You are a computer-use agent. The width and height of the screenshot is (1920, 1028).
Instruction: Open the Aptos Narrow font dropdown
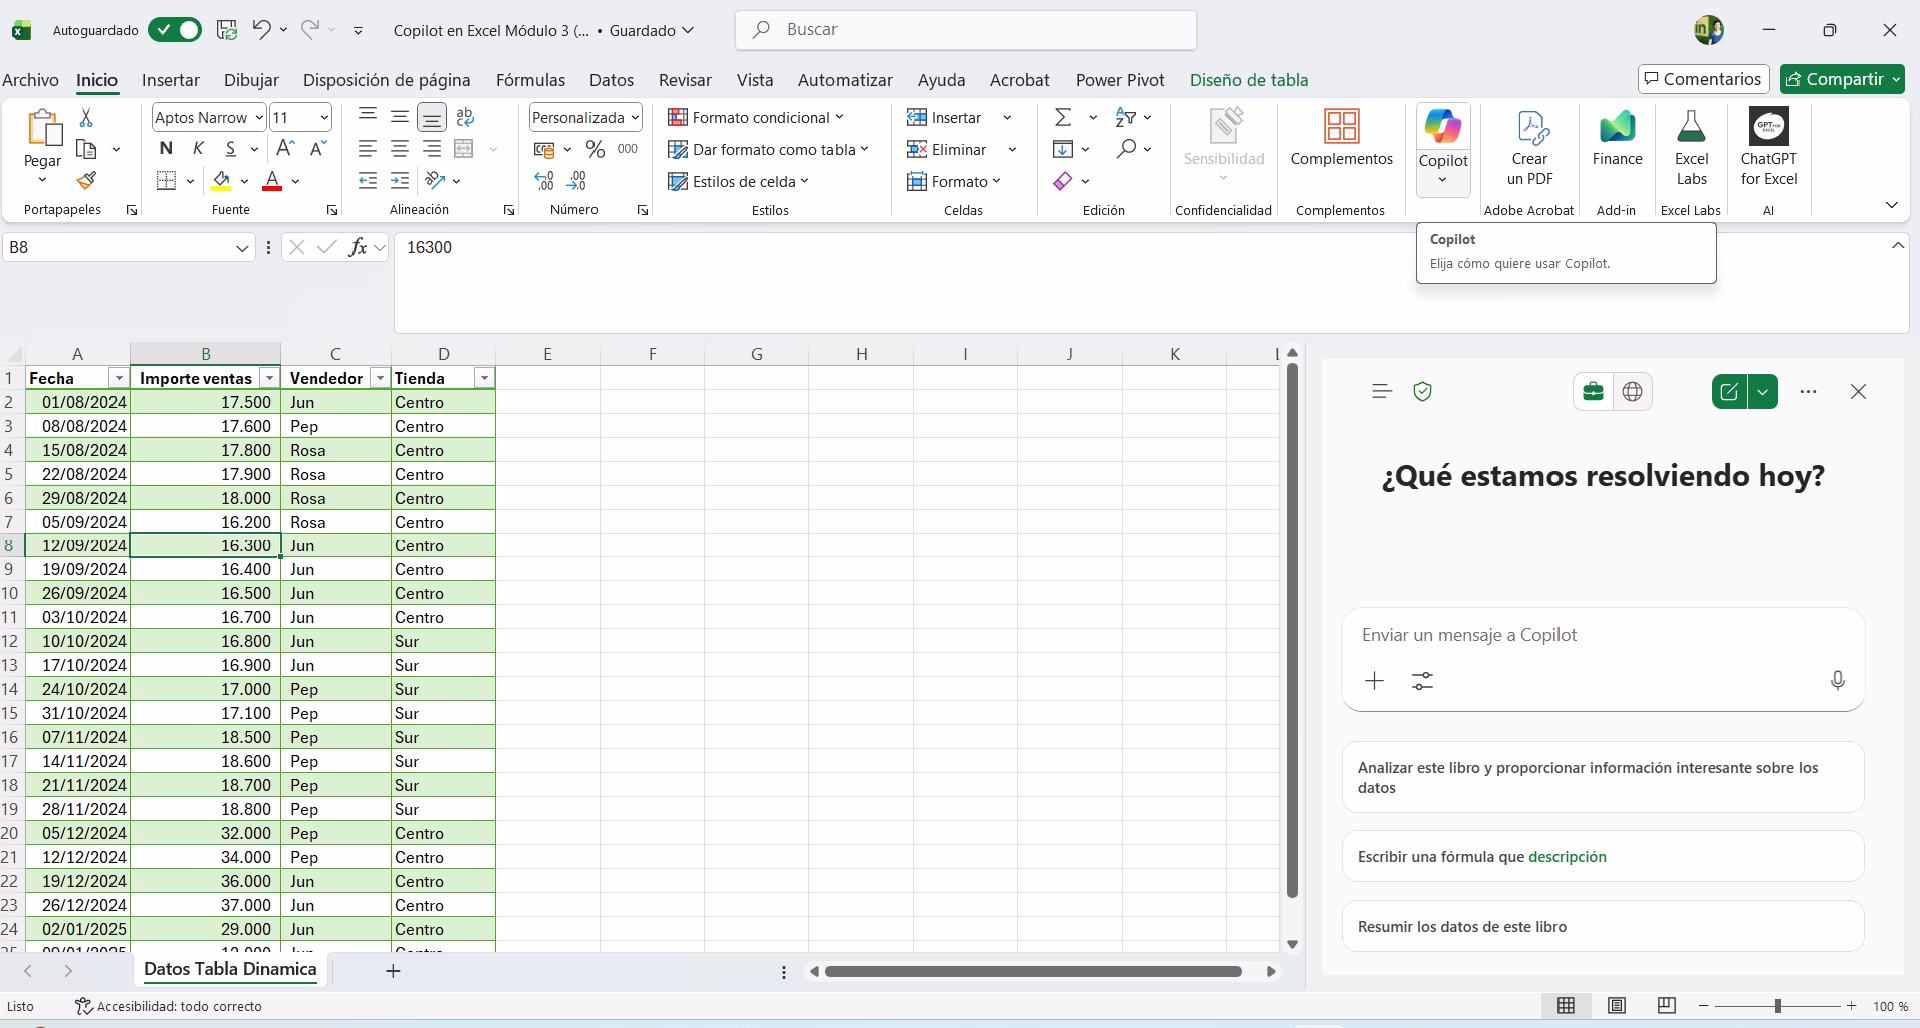pos(259,118)
